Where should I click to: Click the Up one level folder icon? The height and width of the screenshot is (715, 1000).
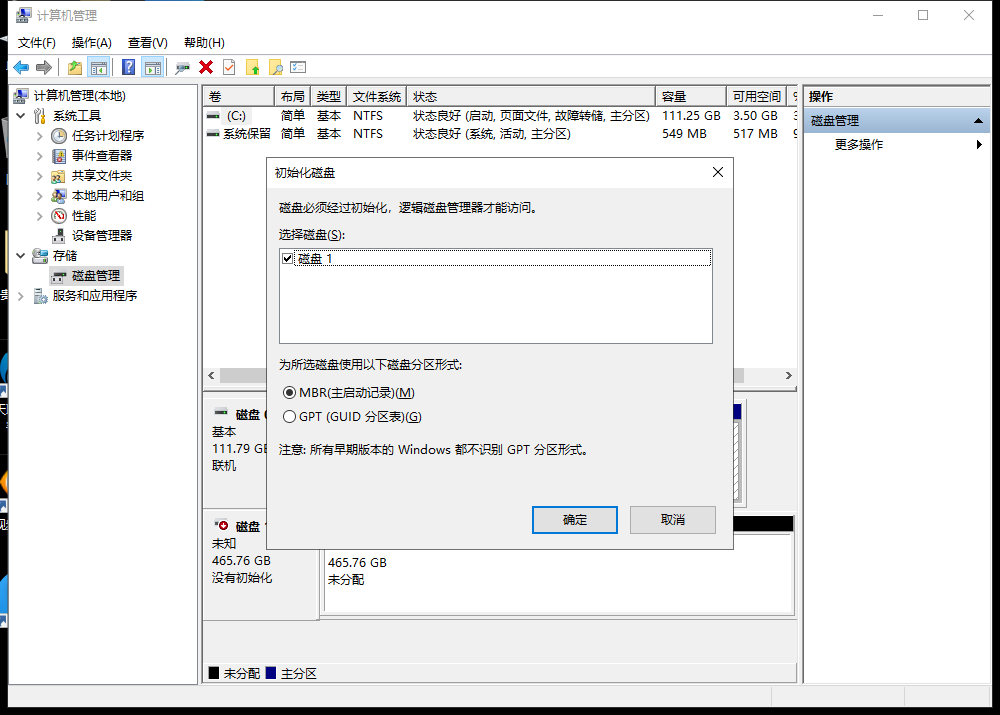pos(75,67)
